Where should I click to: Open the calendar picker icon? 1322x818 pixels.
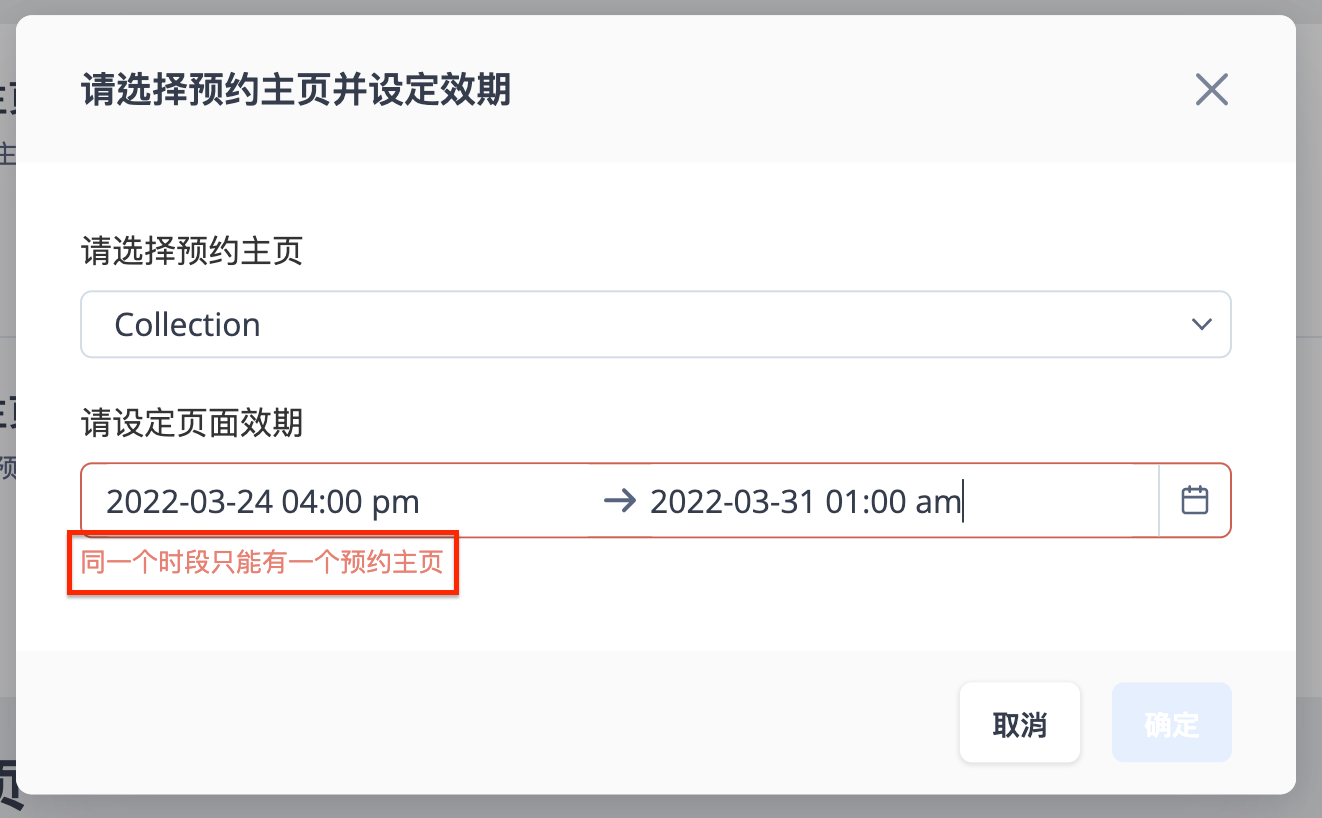1195,500
